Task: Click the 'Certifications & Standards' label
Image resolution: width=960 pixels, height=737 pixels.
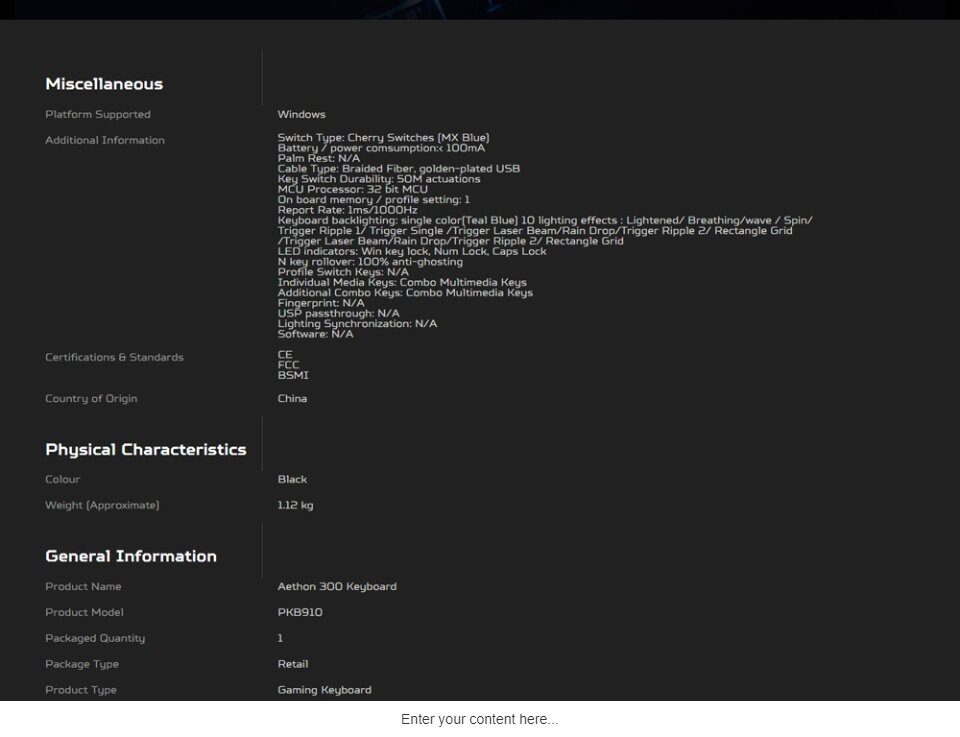Action: pyautogui.click(x=114, y=357)
